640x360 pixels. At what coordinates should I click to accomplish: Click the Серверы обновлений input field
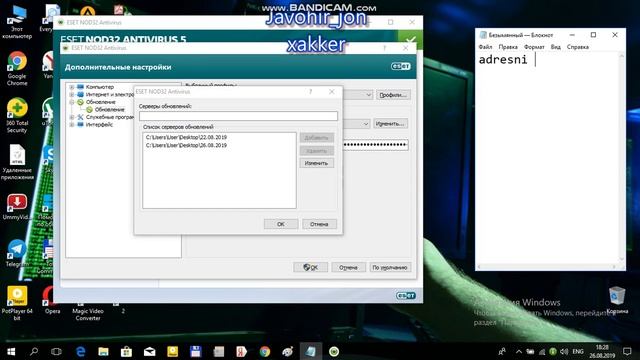tap(238, 116)
